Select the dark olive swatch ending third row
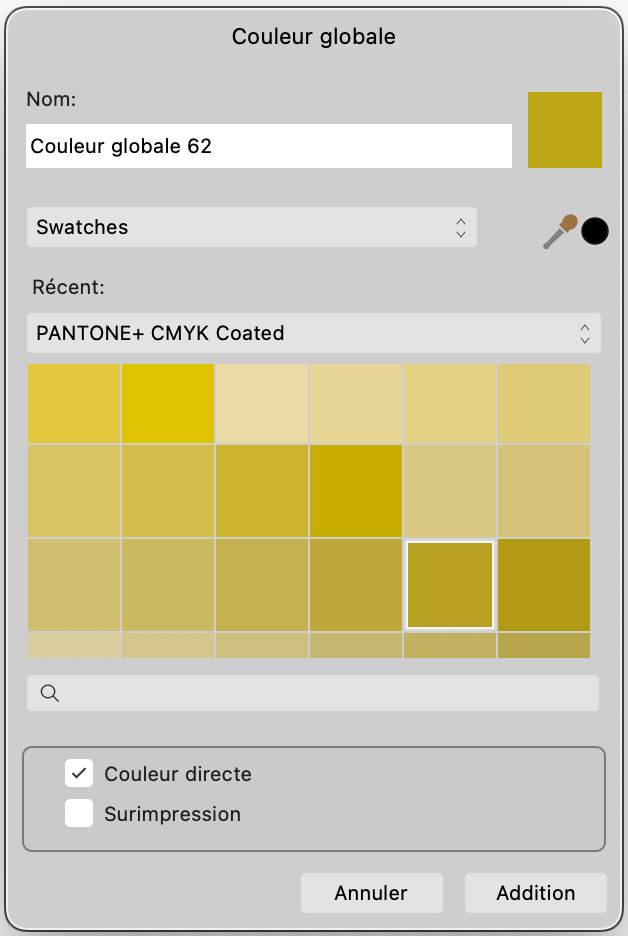This screenshot has width=628, height=936. click(x=544, y=585)
